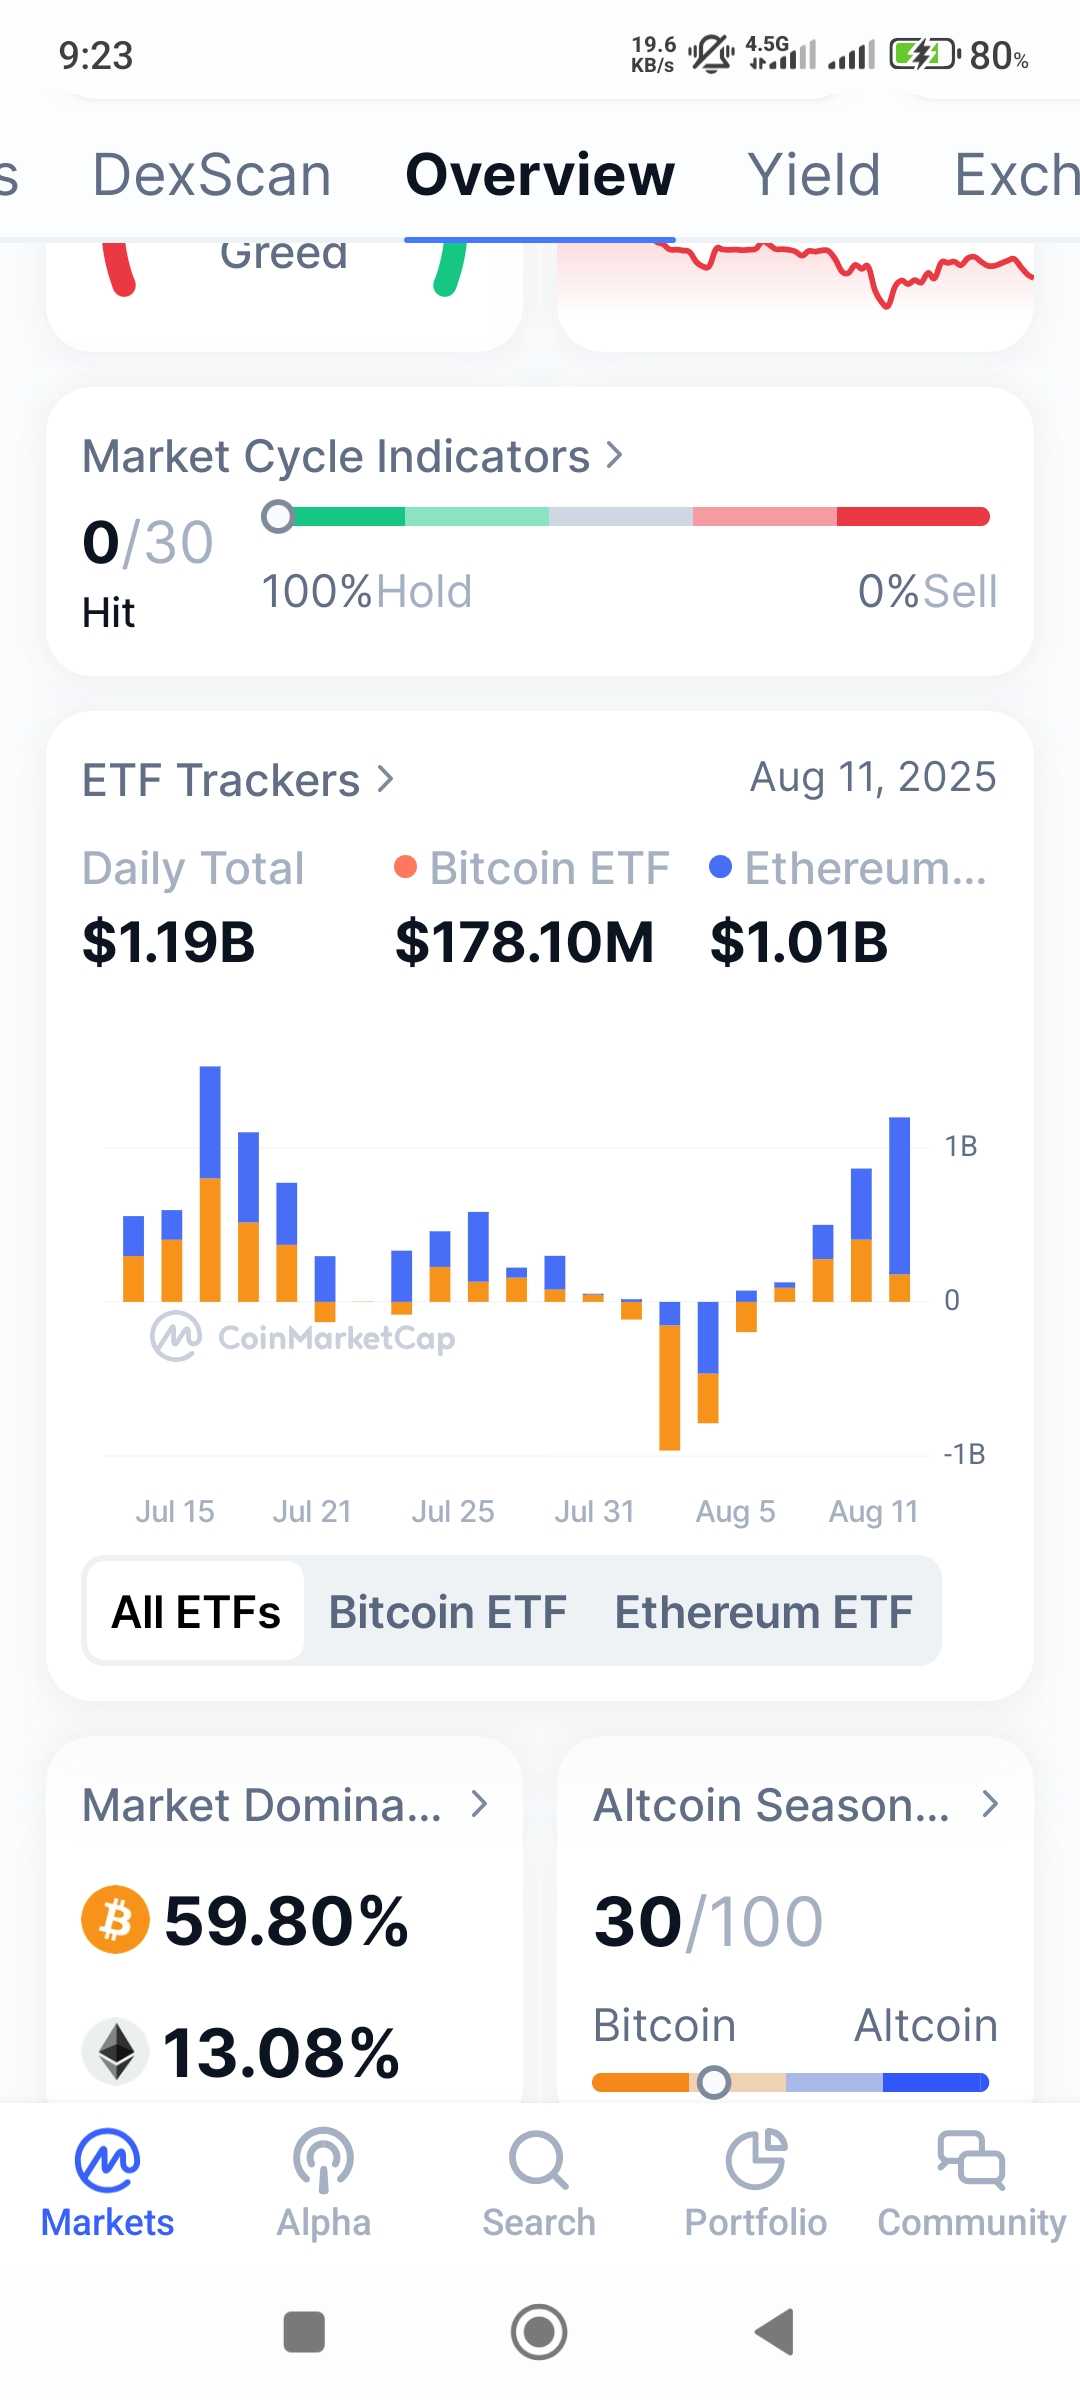Image resolution: width=1080 pixels, height=2400 pixels.
Task: Open the Portfolio pie chart icon
Action: point(756,2161)
